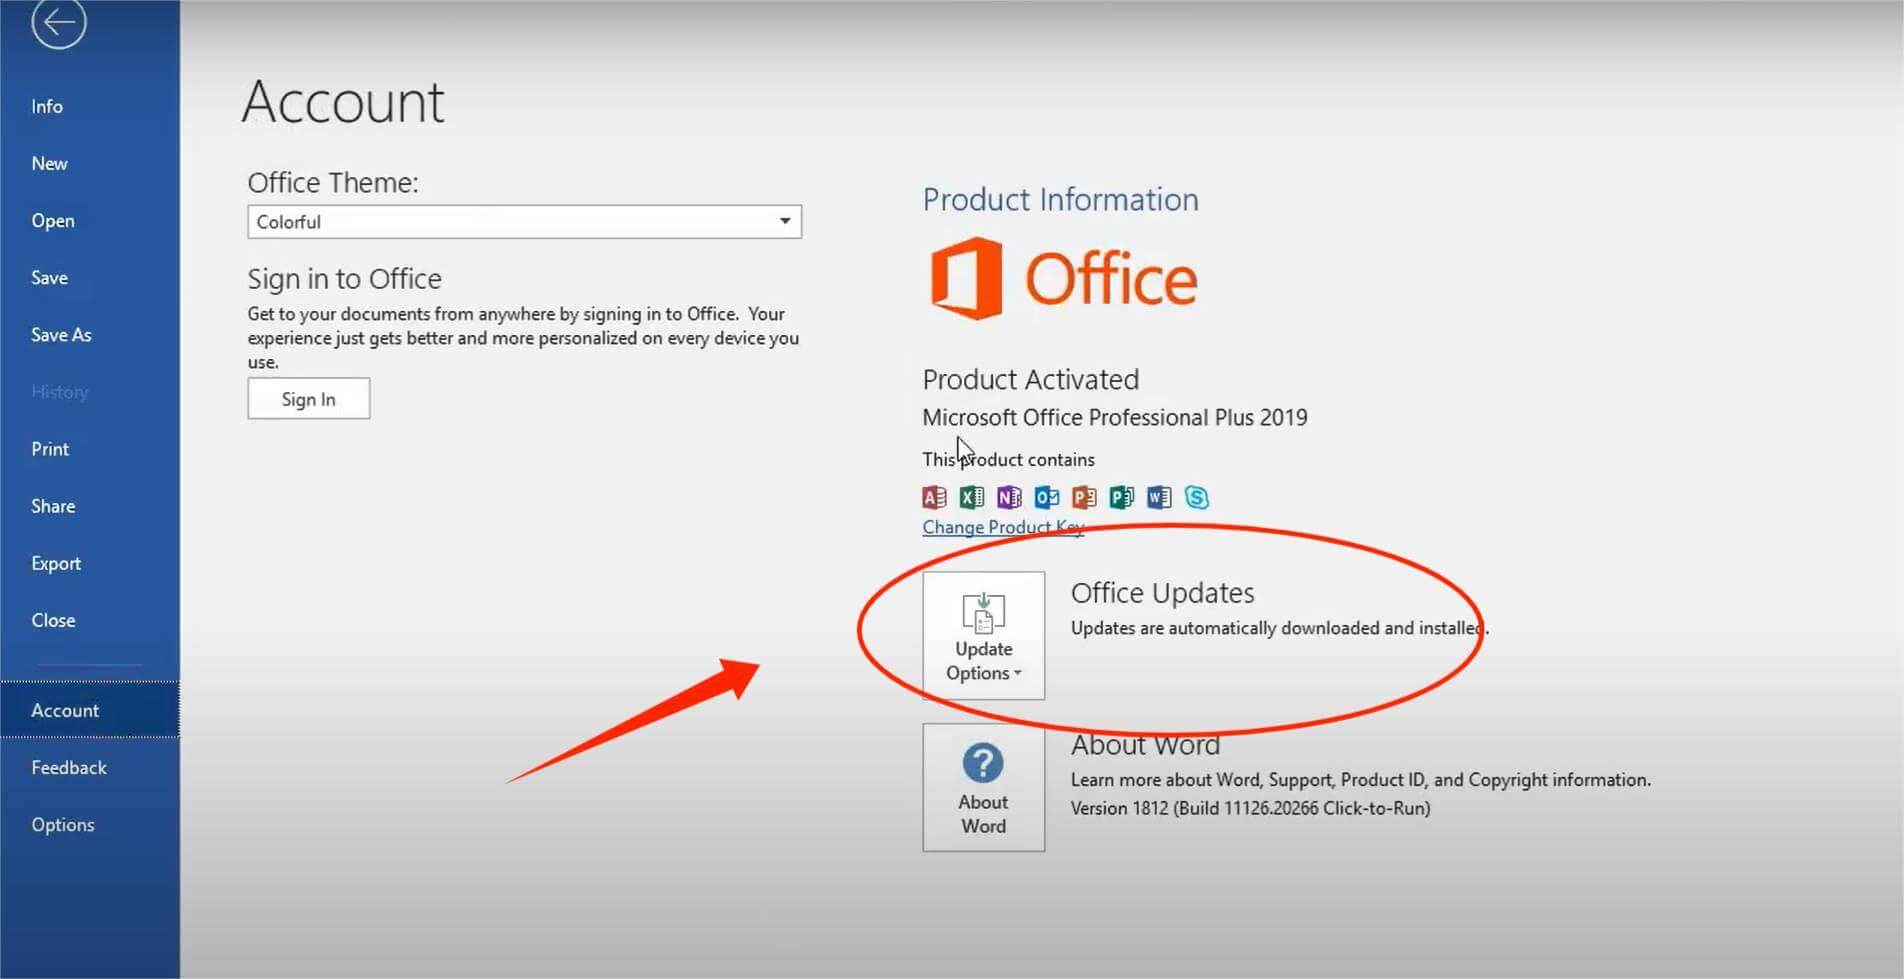
Task: Open the Feedback section
Action: click(x=68, y=767)
